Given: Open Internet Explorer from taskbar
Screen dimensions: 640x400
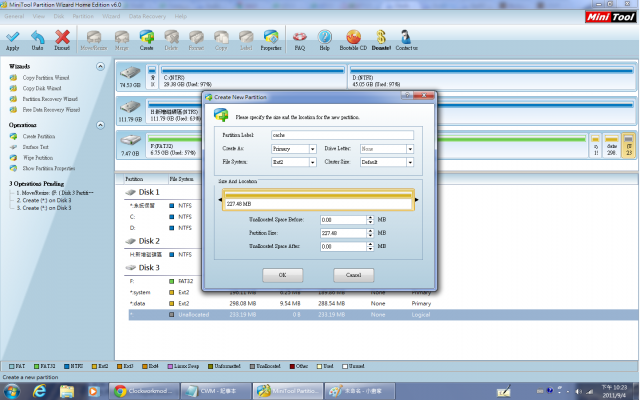Looking at the screenshot, I should click(39, 391).
